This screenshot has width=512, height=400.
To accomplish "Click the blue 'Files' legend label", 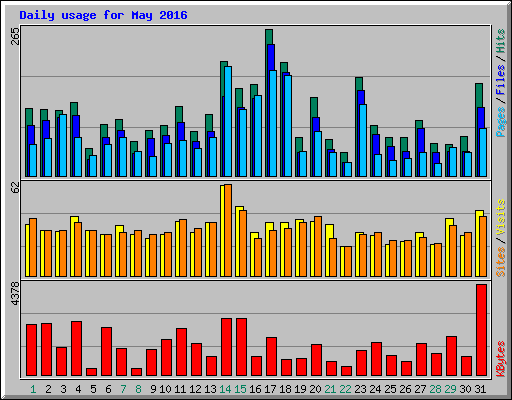I will pos(501,80).
